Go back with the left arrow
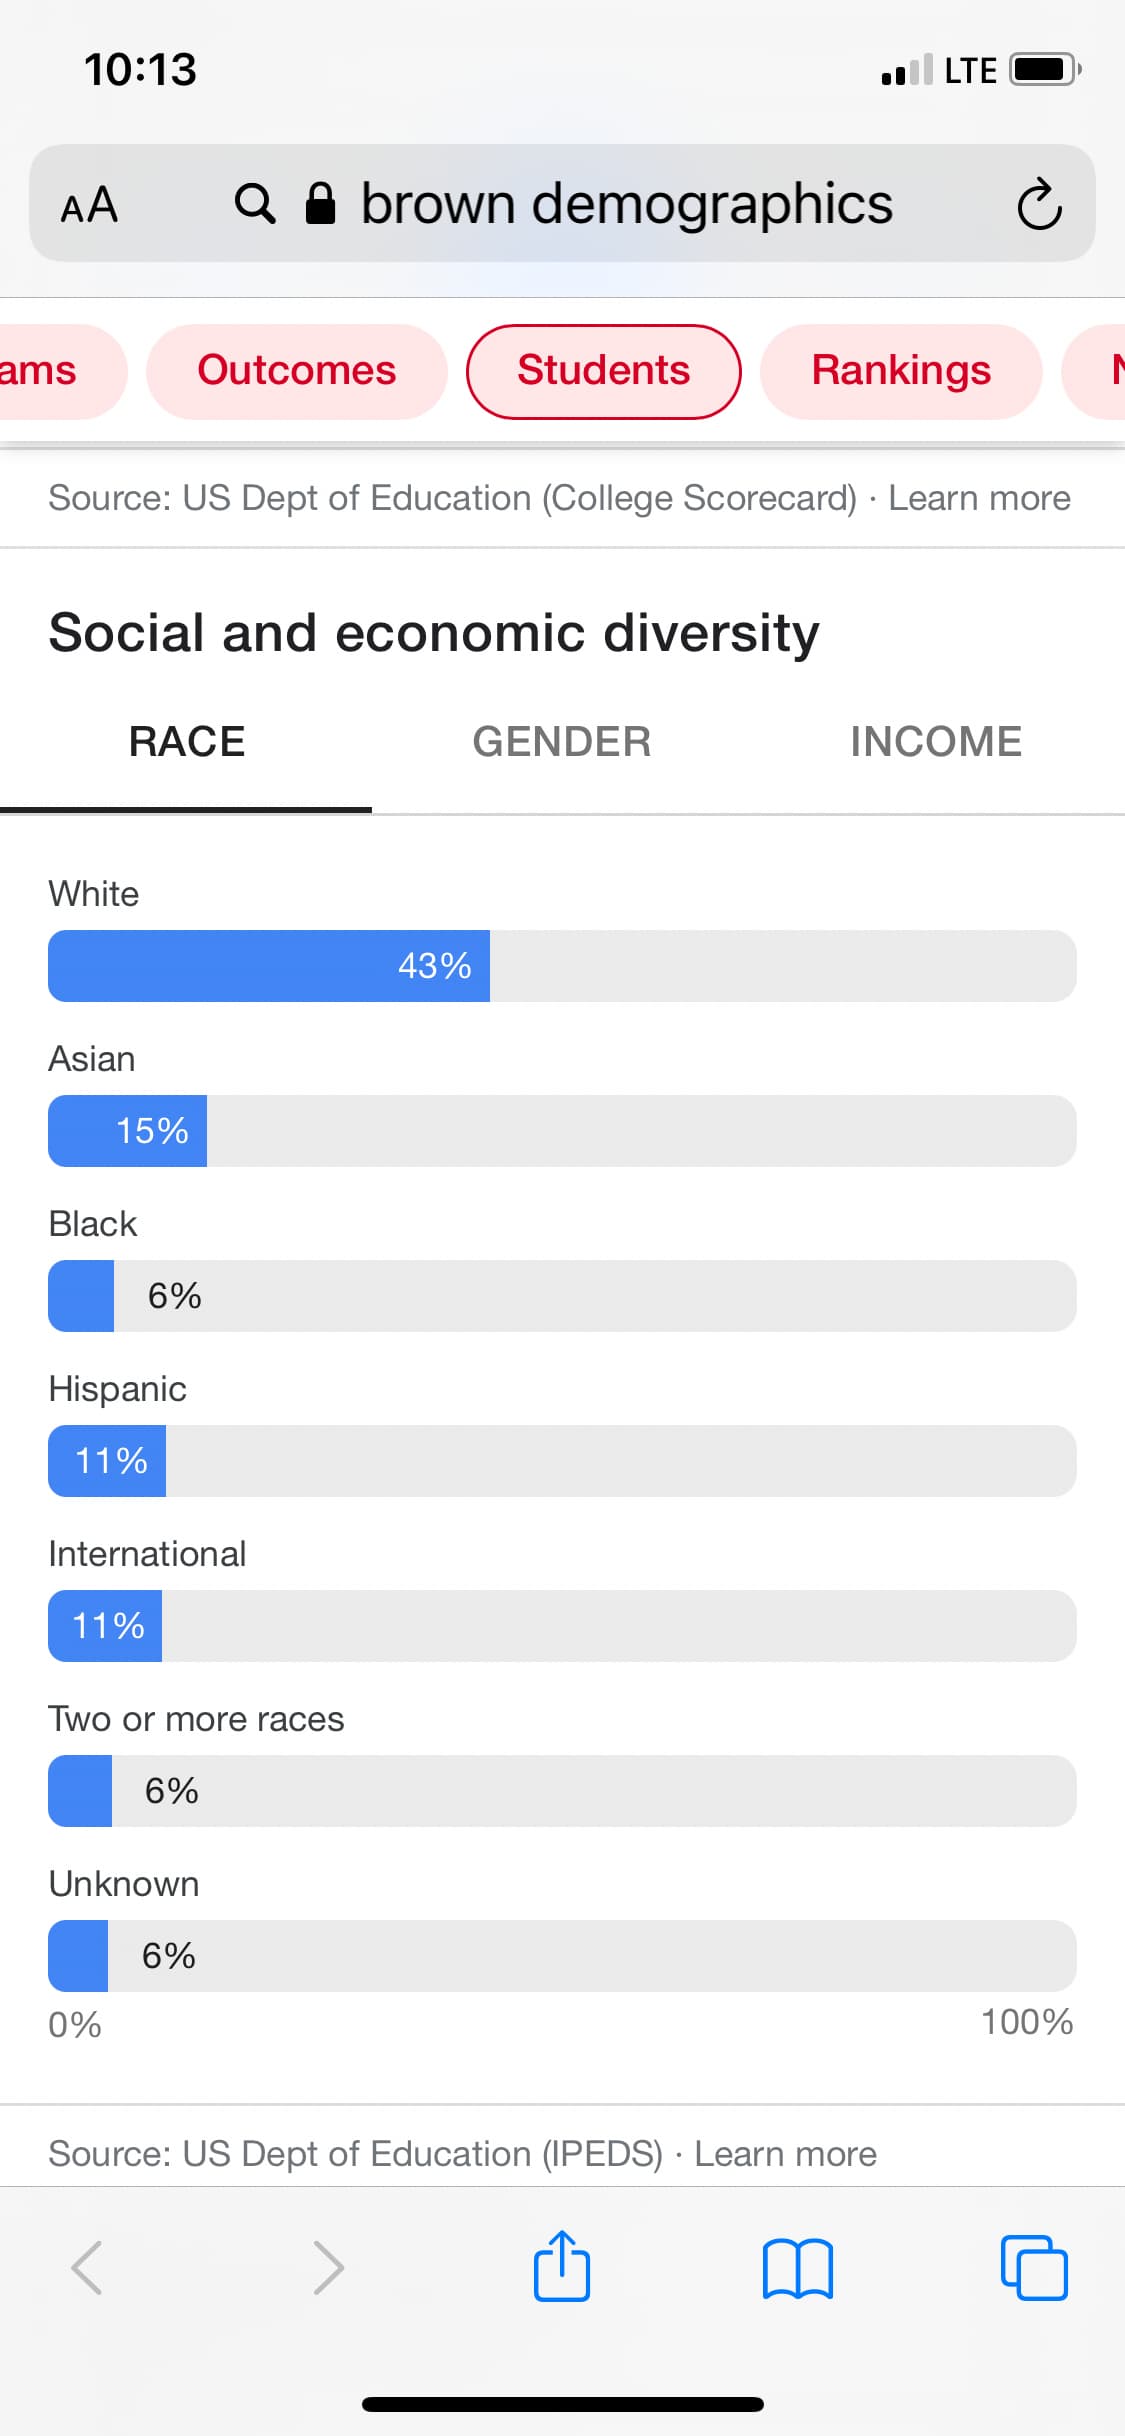The image size is (1125, 2436). pyautogui.click(x=87, y=2267)
